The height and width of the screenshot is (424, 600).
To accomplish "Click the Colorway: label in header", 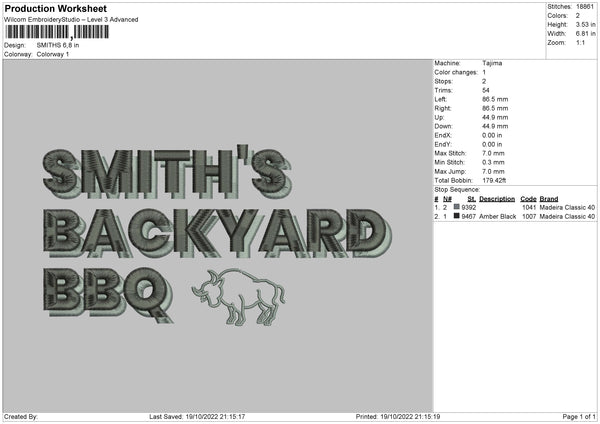I will pyautogui.click(x=18, y=54).
